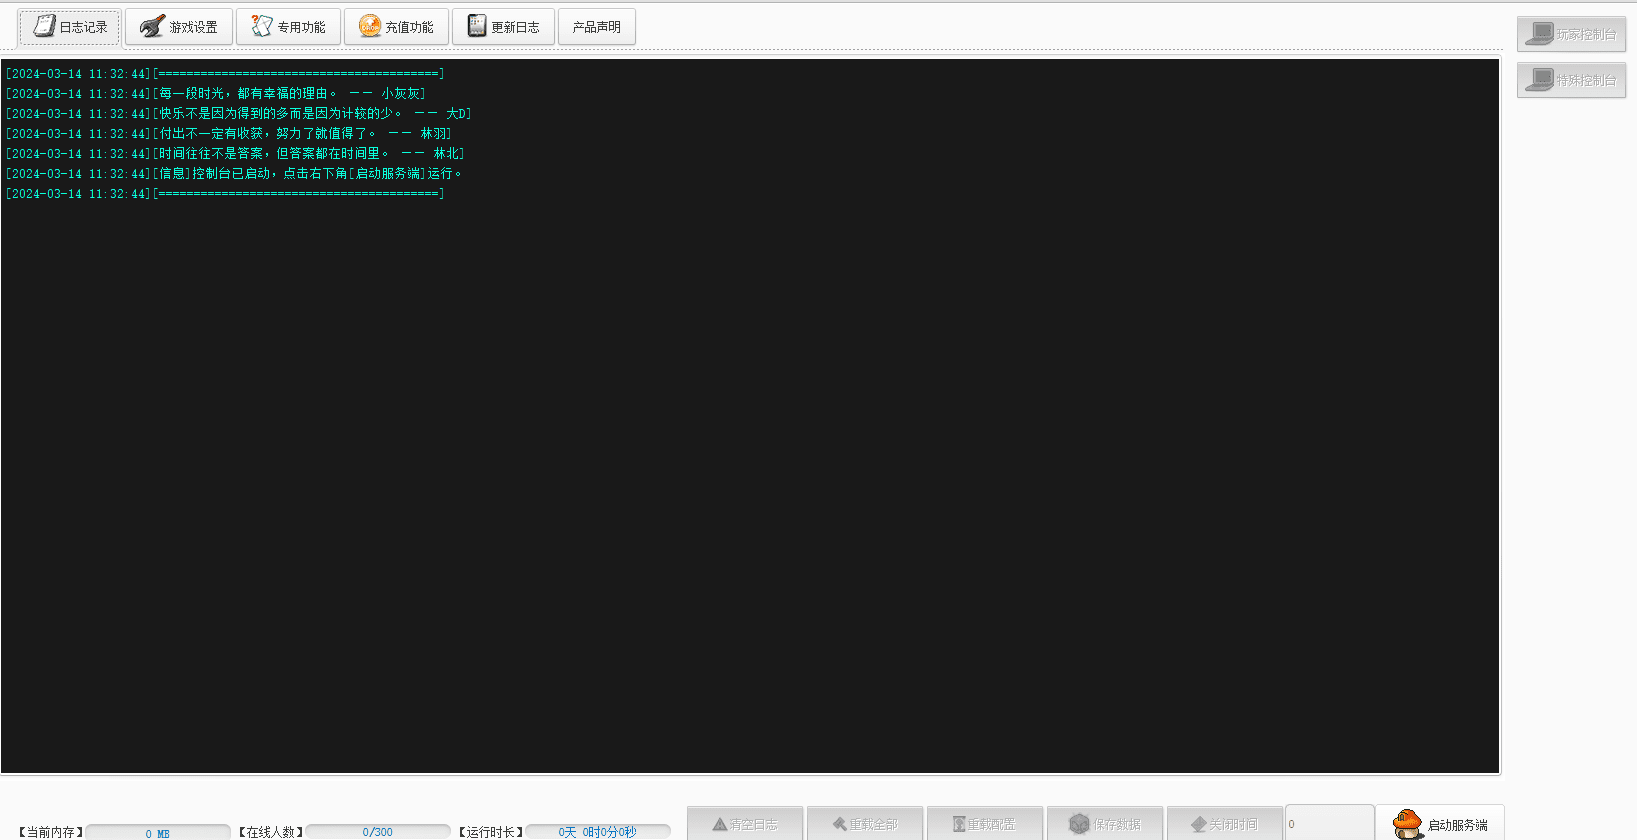Click the log line signed 小灰灰
Viewport: 1637px width, 840px height.
point(216,94)
